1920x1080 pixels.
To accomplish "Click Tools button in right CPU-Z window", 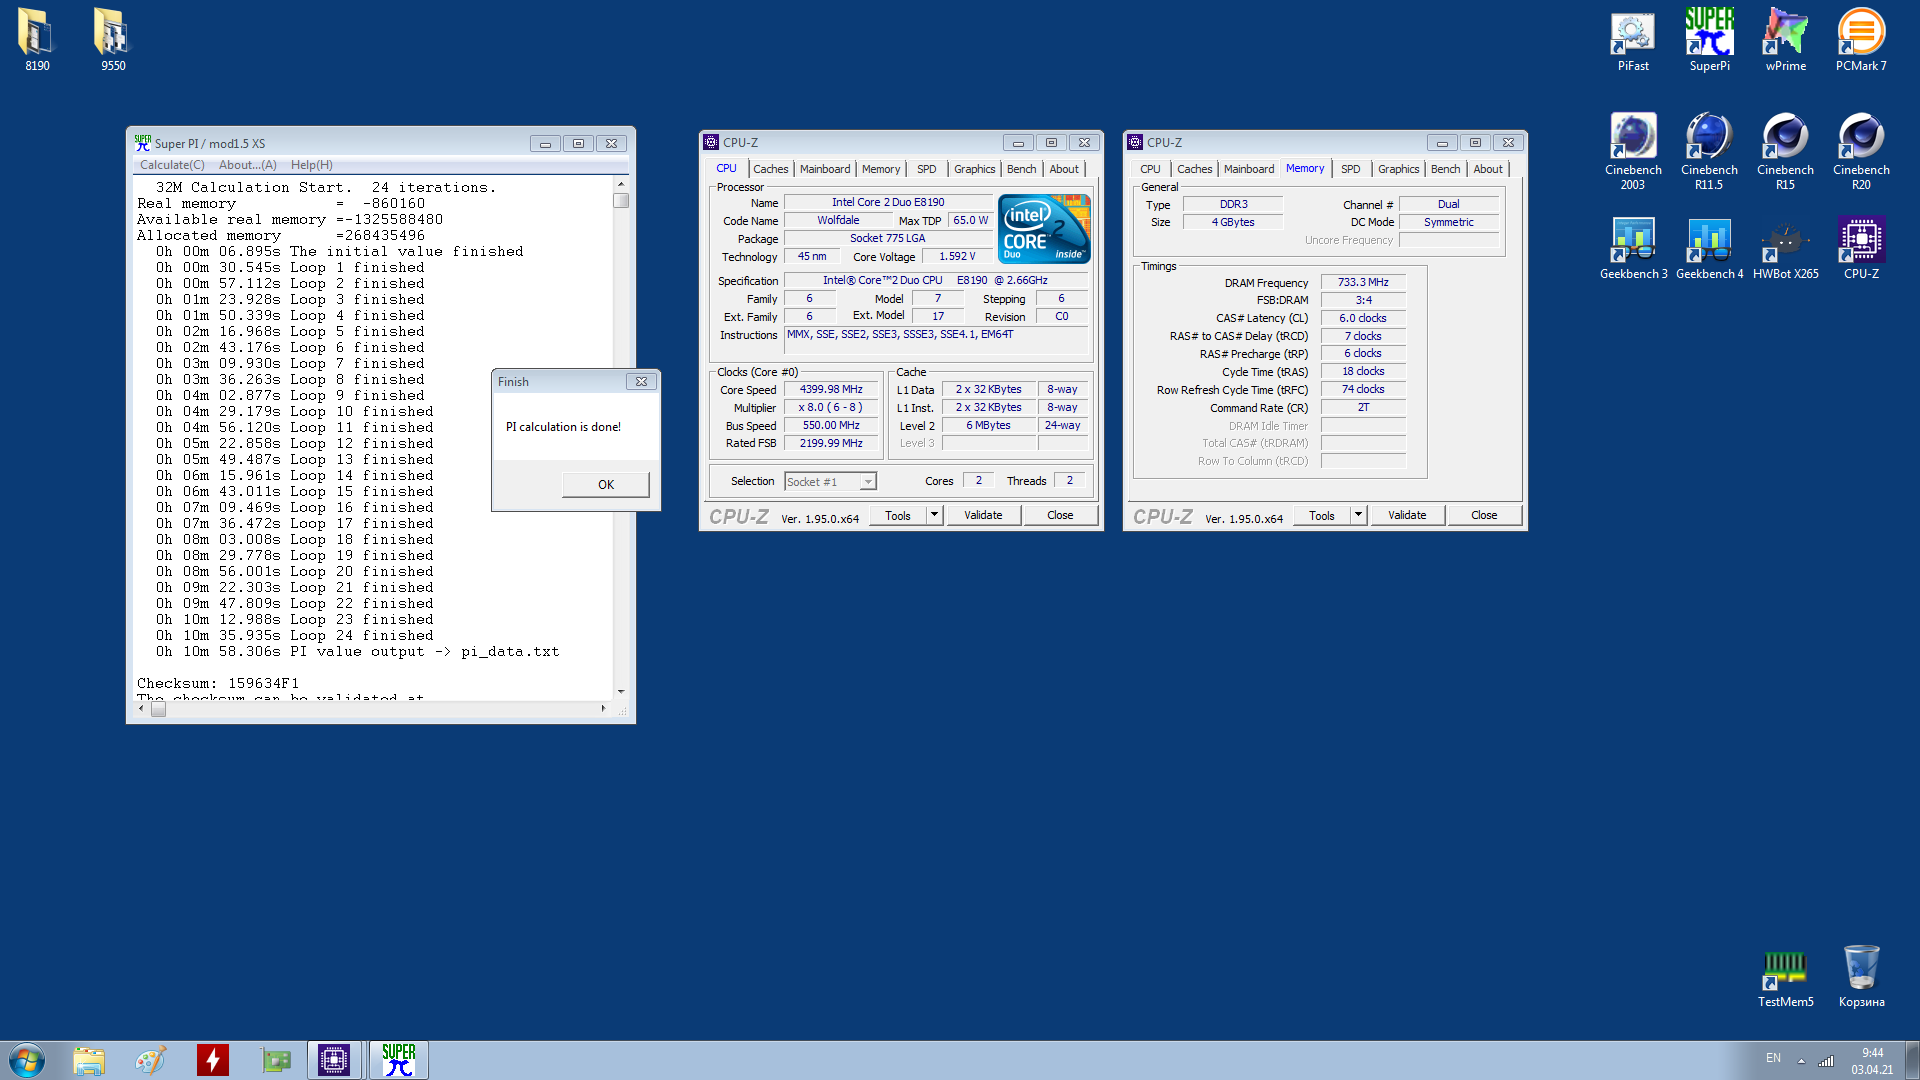I will (x=1322, y=515).
